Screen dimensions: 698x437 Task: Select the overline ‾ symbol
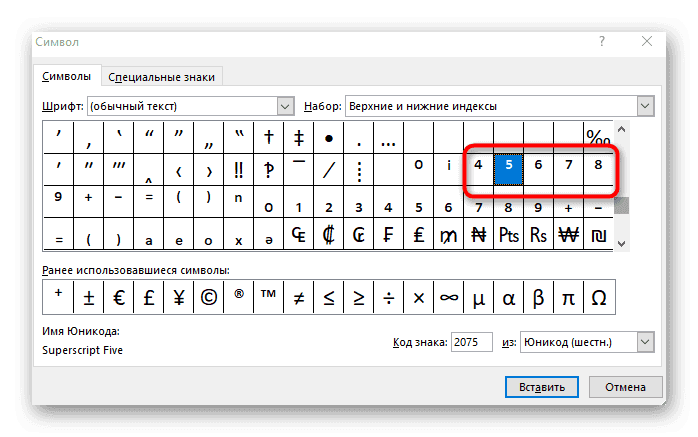point(299,170)
